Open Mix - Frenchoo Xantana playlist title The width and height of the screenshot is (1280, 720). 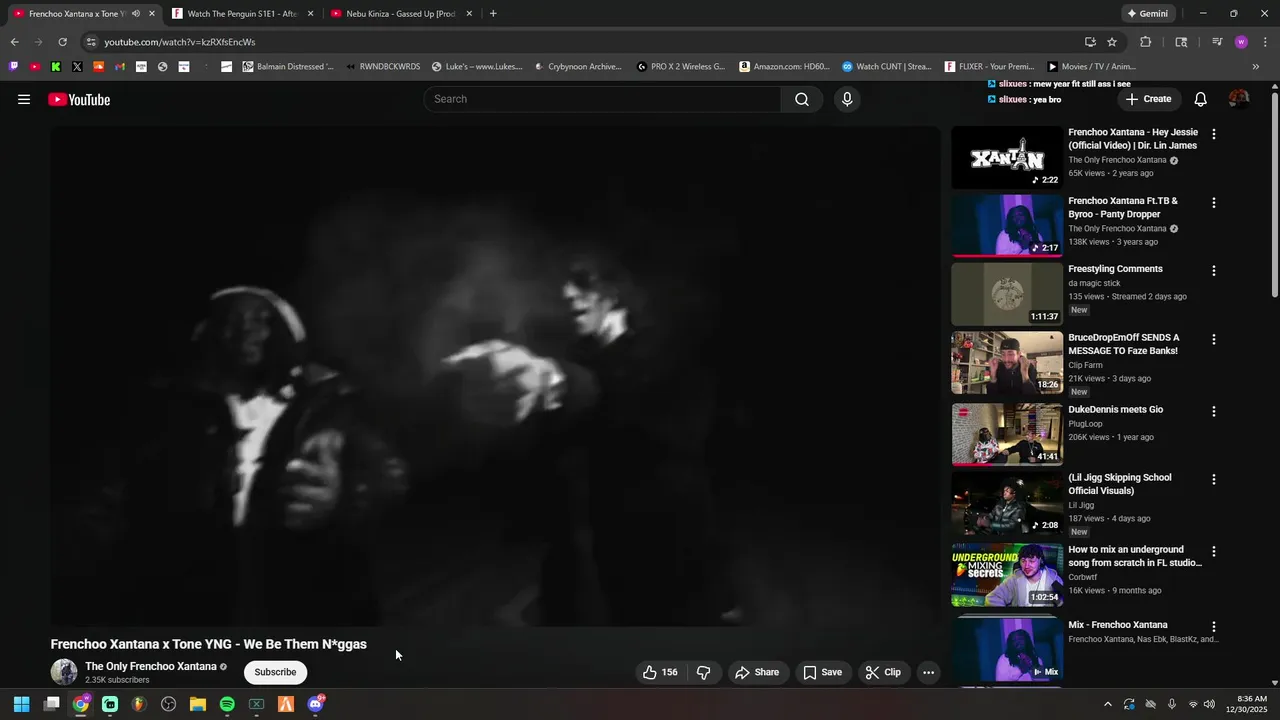pos(1118,625)
